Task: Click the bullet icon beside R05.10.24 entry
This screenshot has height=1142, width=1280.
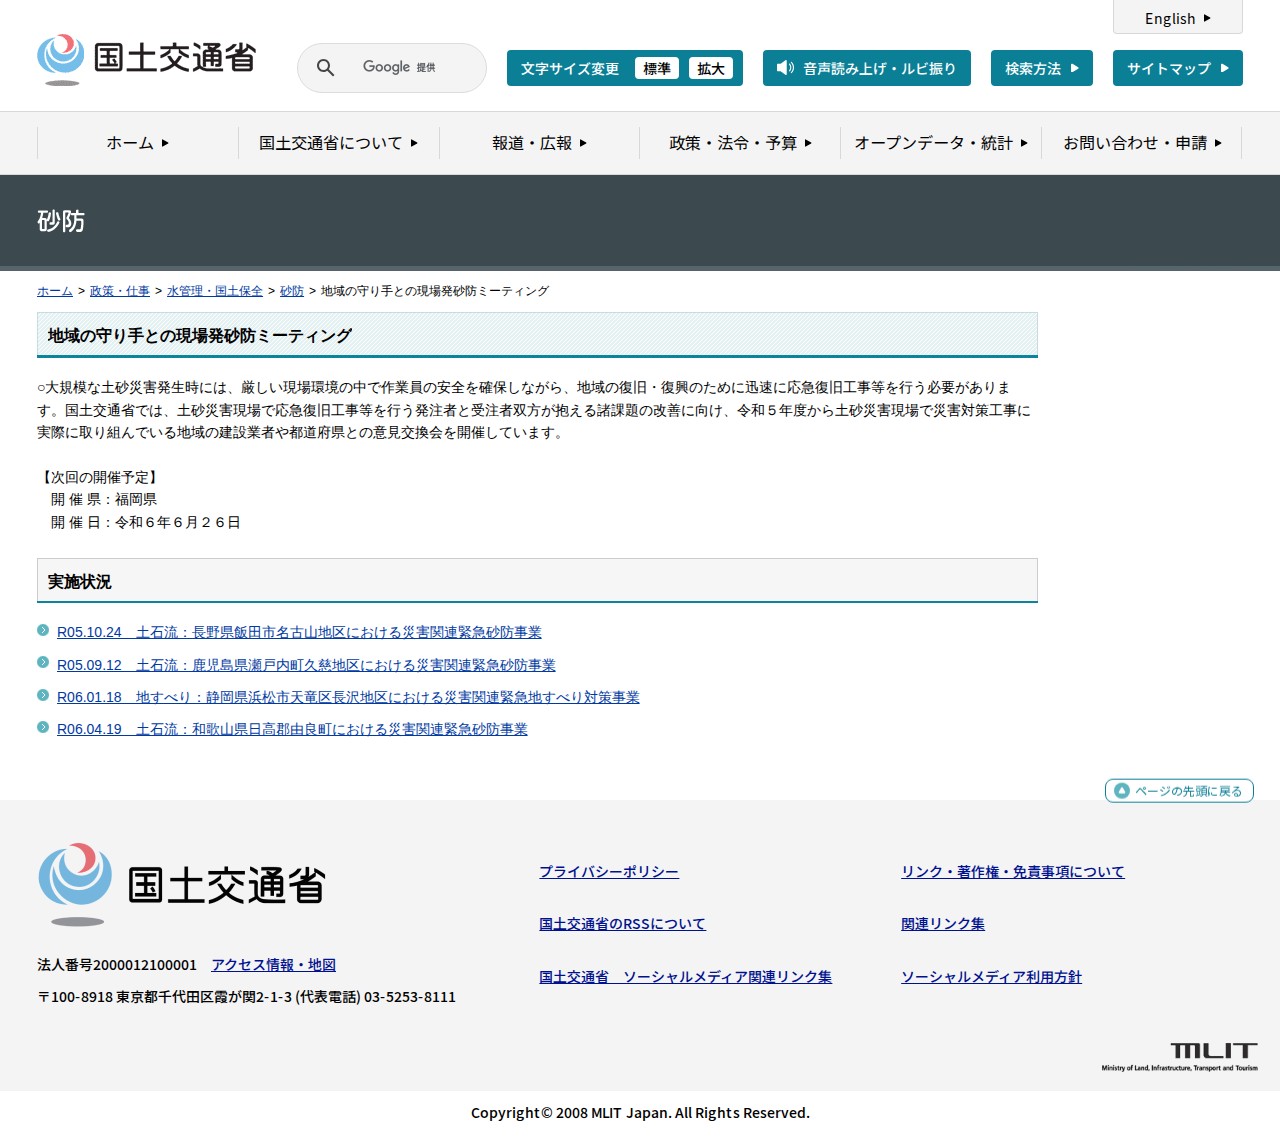Action: pyautogui.click(x=43, y=630)
